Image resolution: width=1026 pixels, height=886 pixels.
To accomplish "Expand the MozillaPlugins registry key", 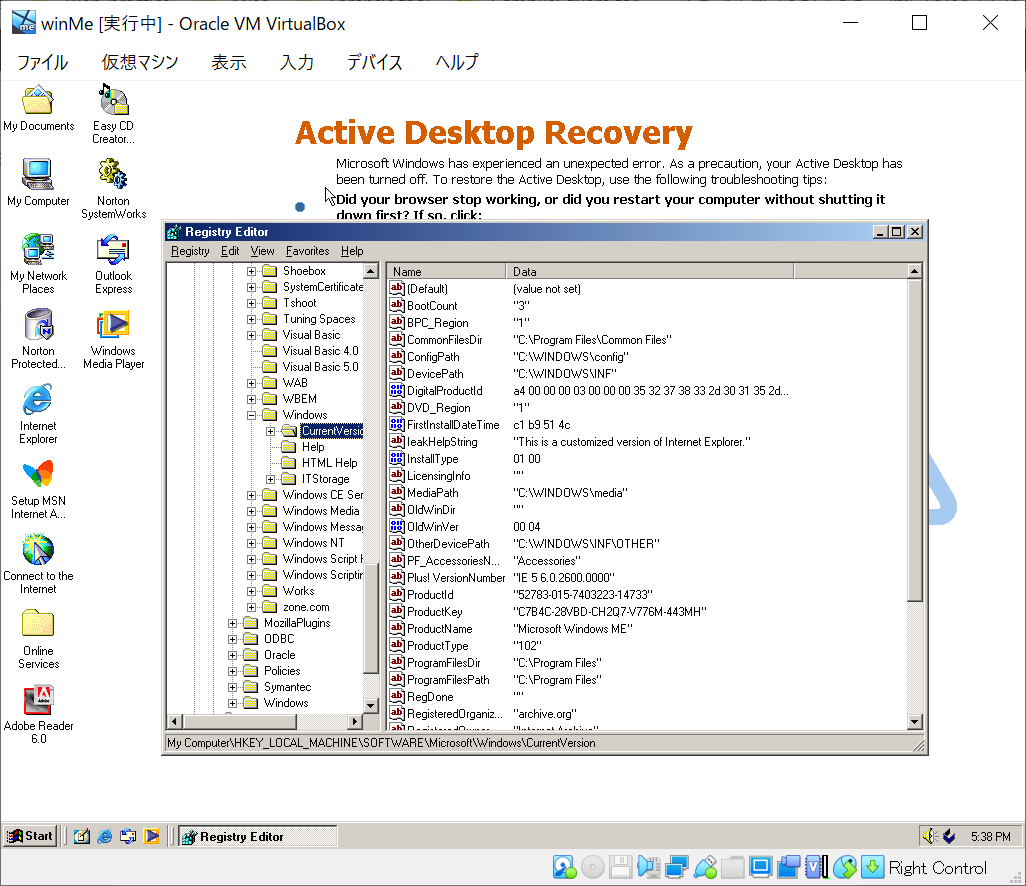I will coord(232,623).
